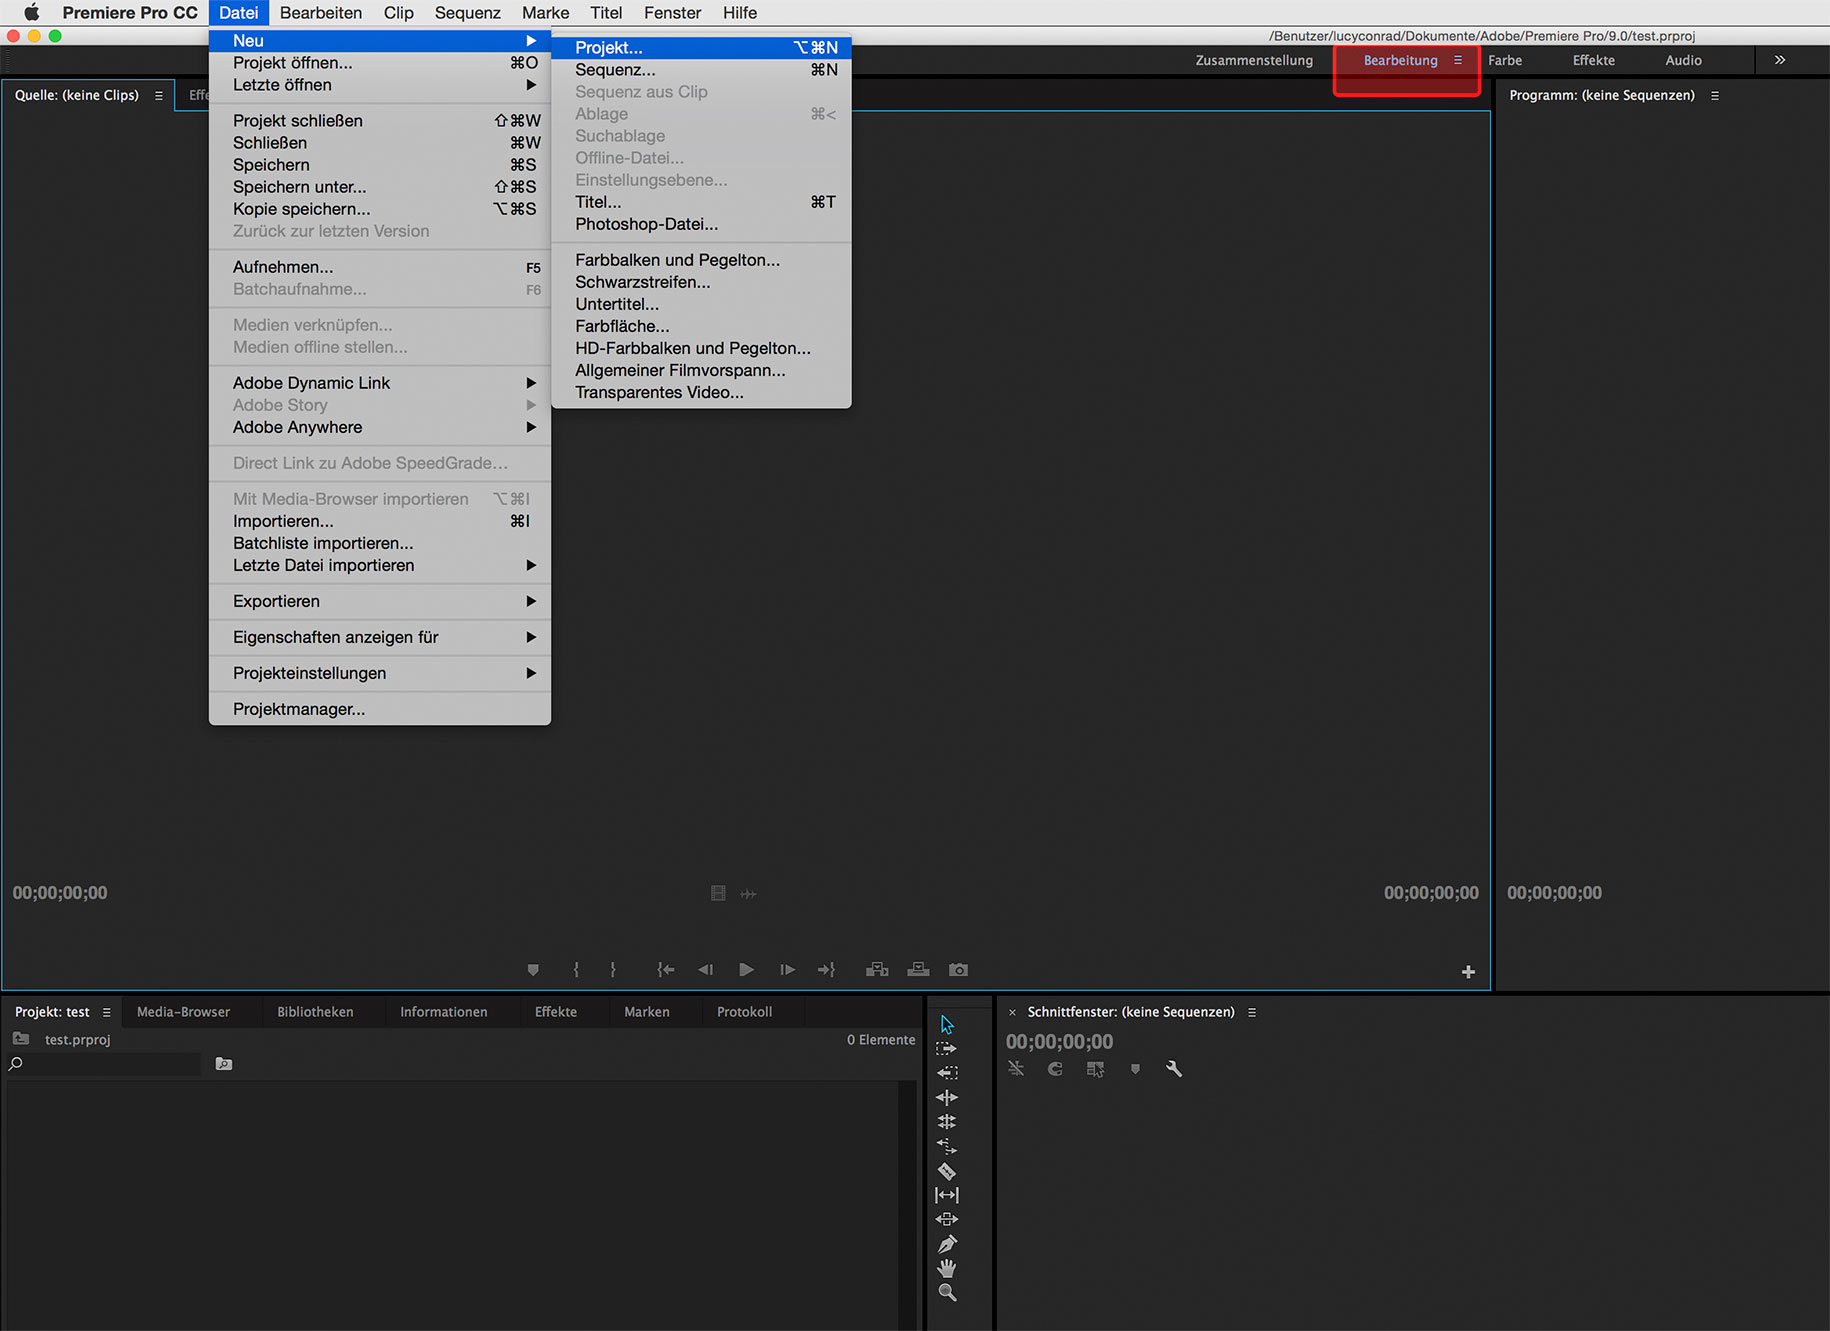This screenshot has height=1331, width=1830.
Task: Click Go to Out point button
Action: (826, 970)
